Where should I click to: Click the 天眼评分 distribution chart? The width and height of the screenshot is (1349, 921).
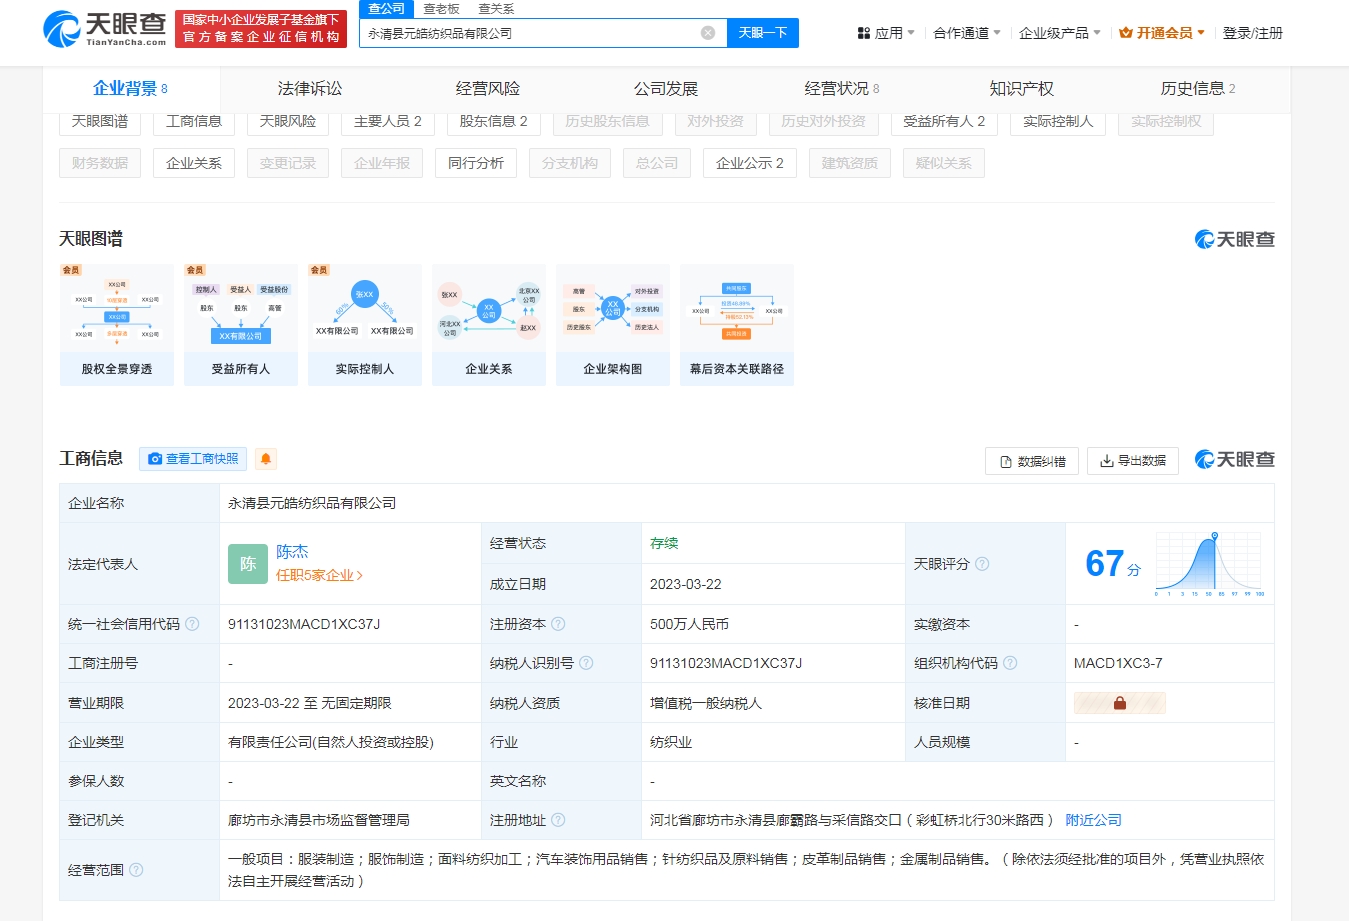click(x=1210, y=564)
